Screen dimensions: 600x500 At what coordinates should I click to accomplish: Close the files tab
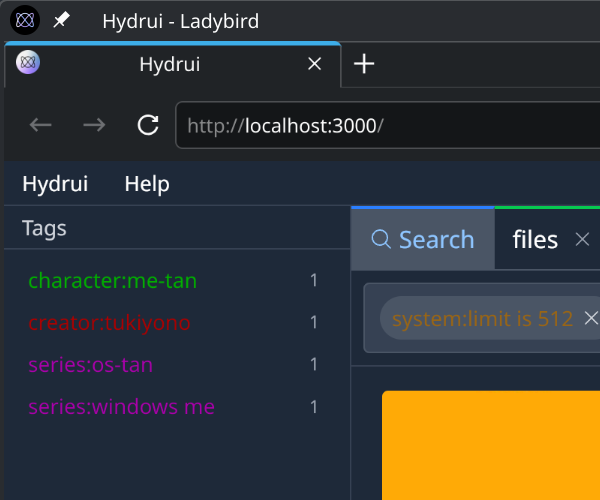click(x=582, y=240)
